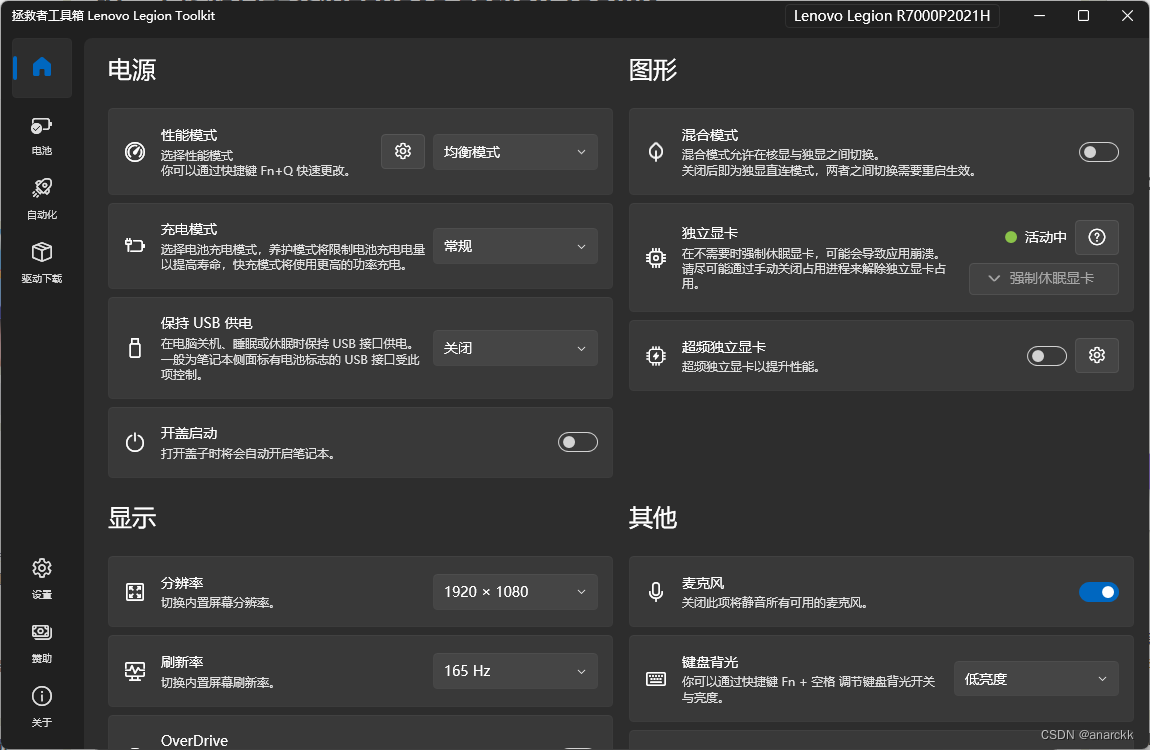Open 设置 settings in sidebar
The height and width of the screenshot is (750, 1150).
(x=42, y=578)
